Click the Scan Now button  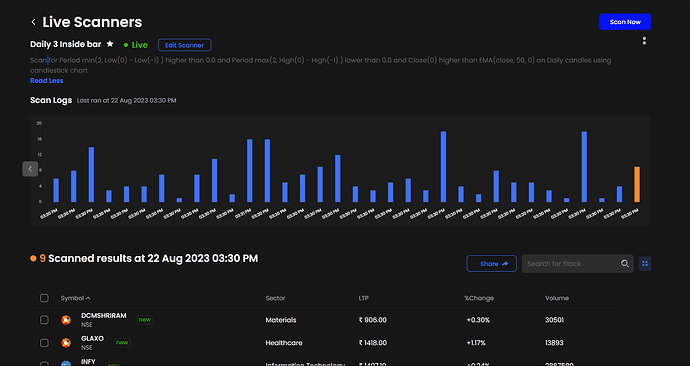pos(625,22)
